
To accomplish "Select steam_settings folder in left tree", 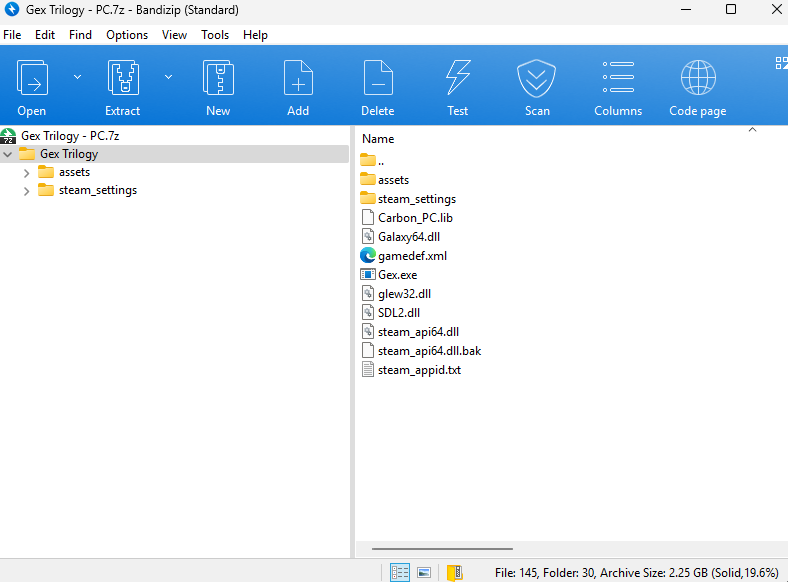I will (97, 190).
